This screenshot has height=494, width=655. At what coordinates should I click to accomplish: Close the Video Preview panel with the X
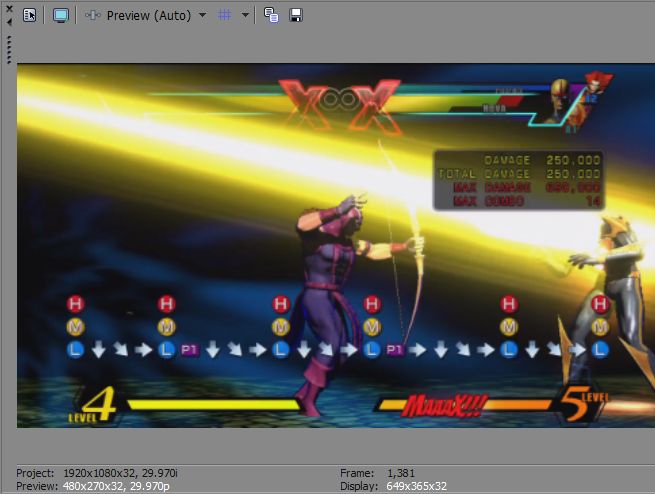[x=9, y=8]
